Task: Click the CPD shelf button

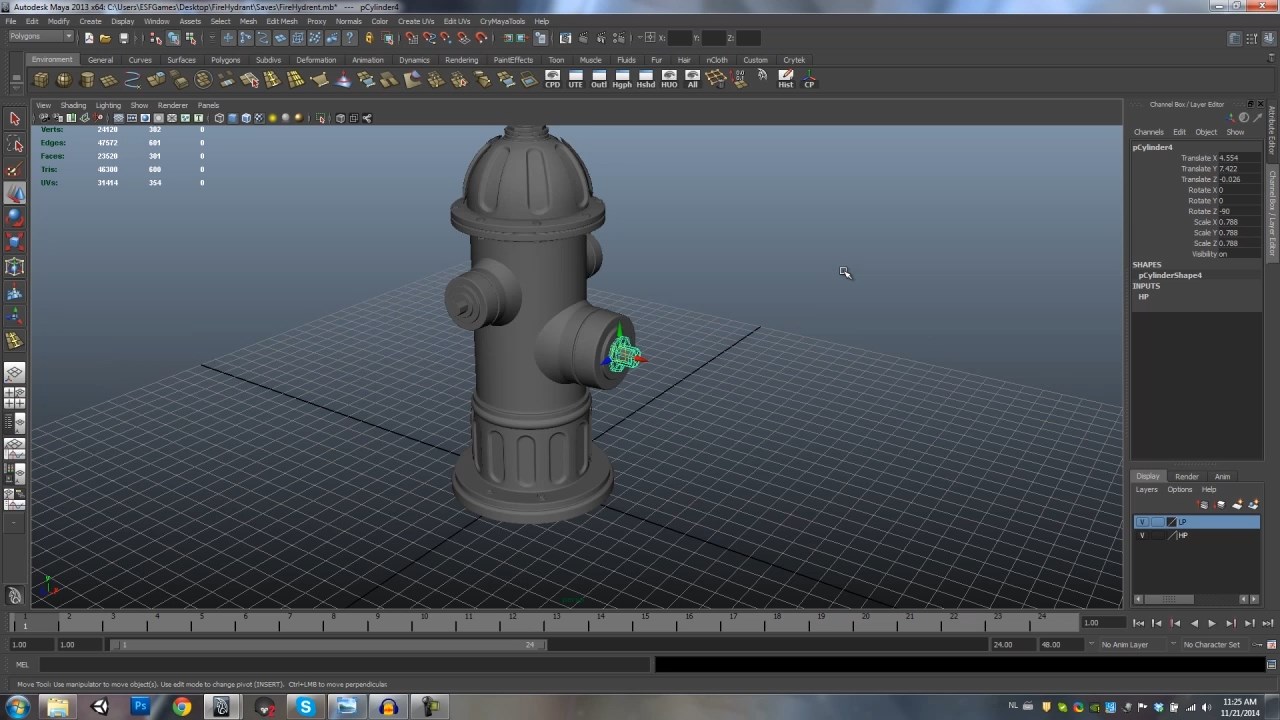Action: pos(552,80)
